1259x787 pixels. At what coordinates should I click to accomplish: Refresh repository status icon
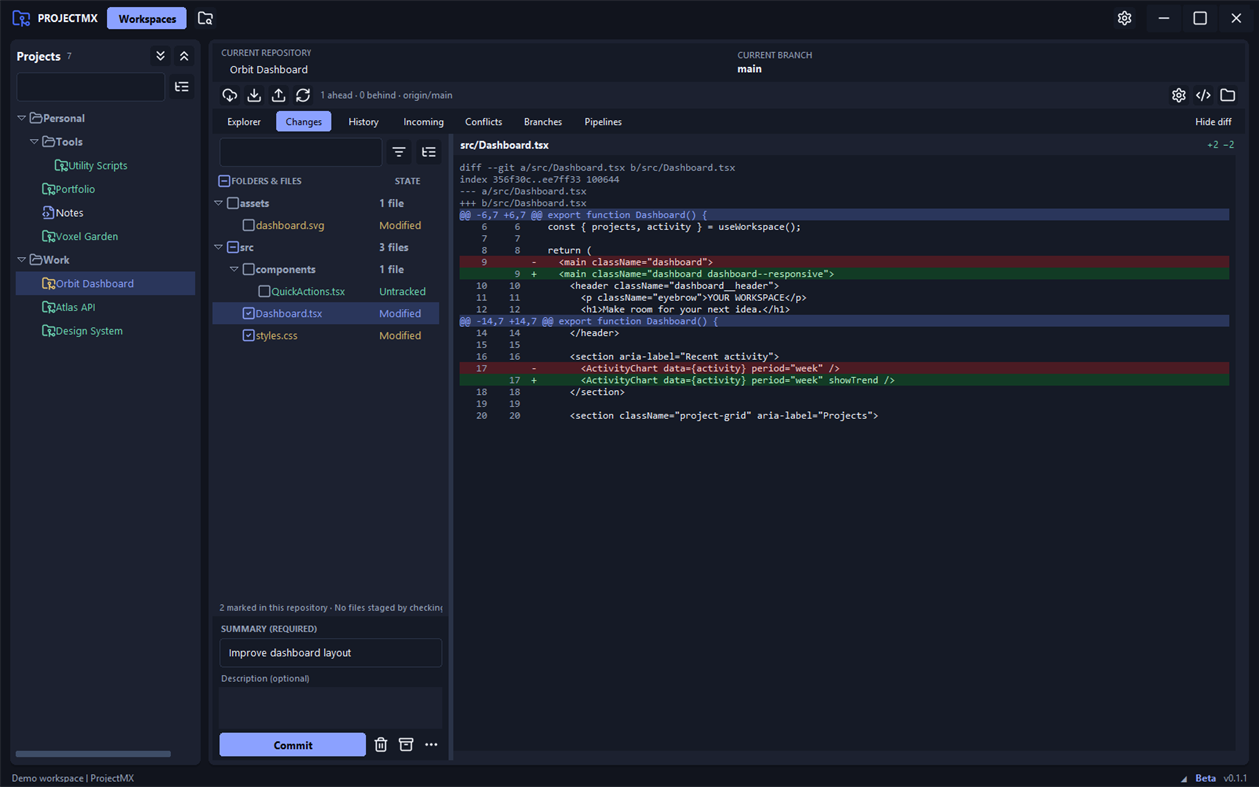303,95
